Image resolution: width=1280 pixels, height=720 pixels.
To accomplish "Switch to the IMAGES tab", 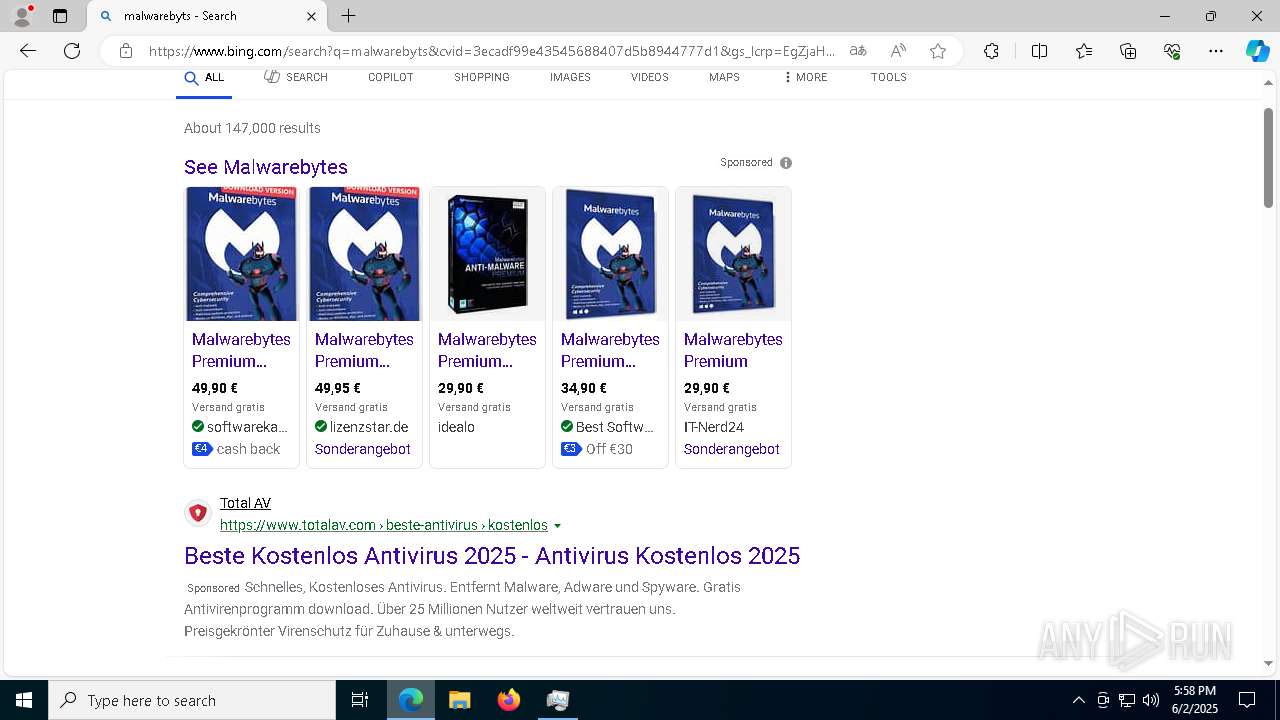I will (x=570, y=77).
